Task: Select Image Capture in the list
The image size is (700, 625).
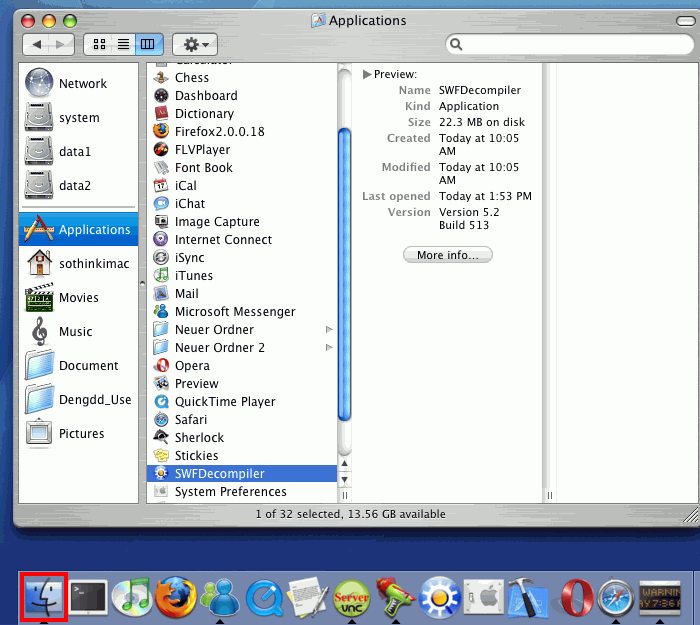Action: click(x=242, y=221)
